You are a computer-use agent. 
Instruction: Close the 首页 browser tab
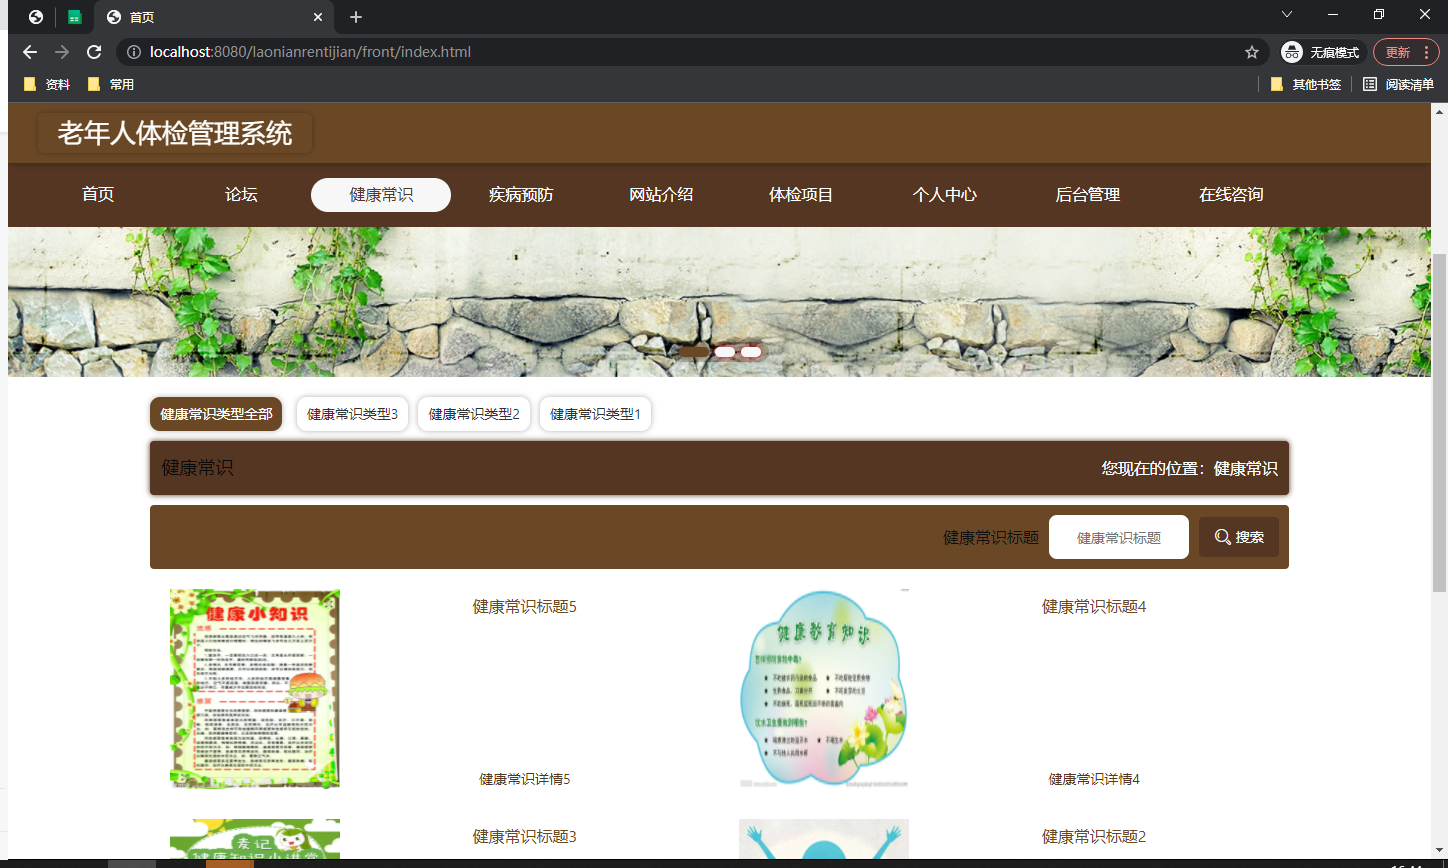pyautogui.click(x=318, y=17)
